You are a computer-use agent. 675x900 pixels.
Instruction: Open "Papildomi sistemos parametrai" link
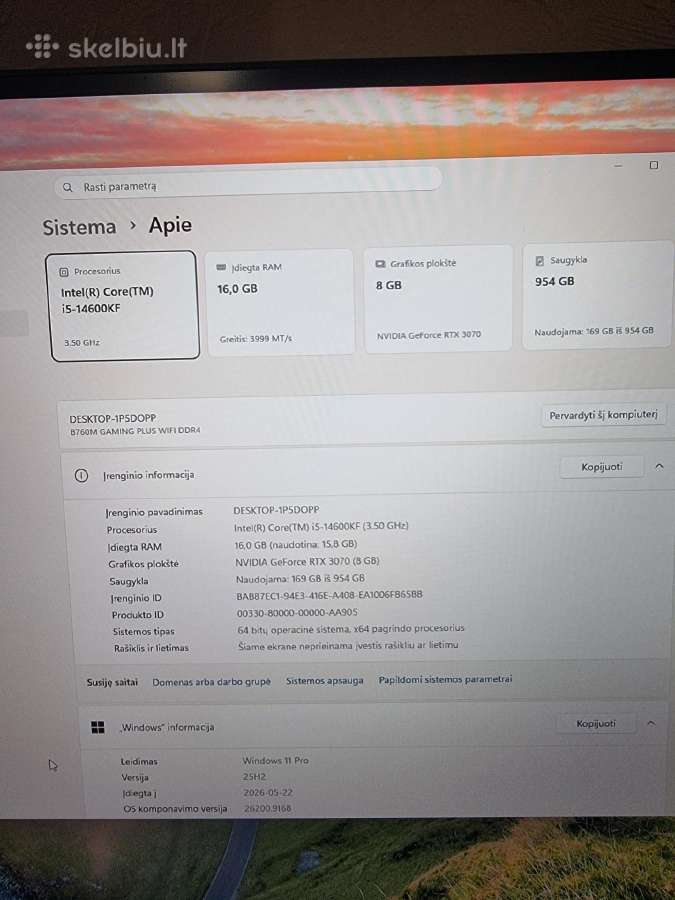(x=445, y=680)
